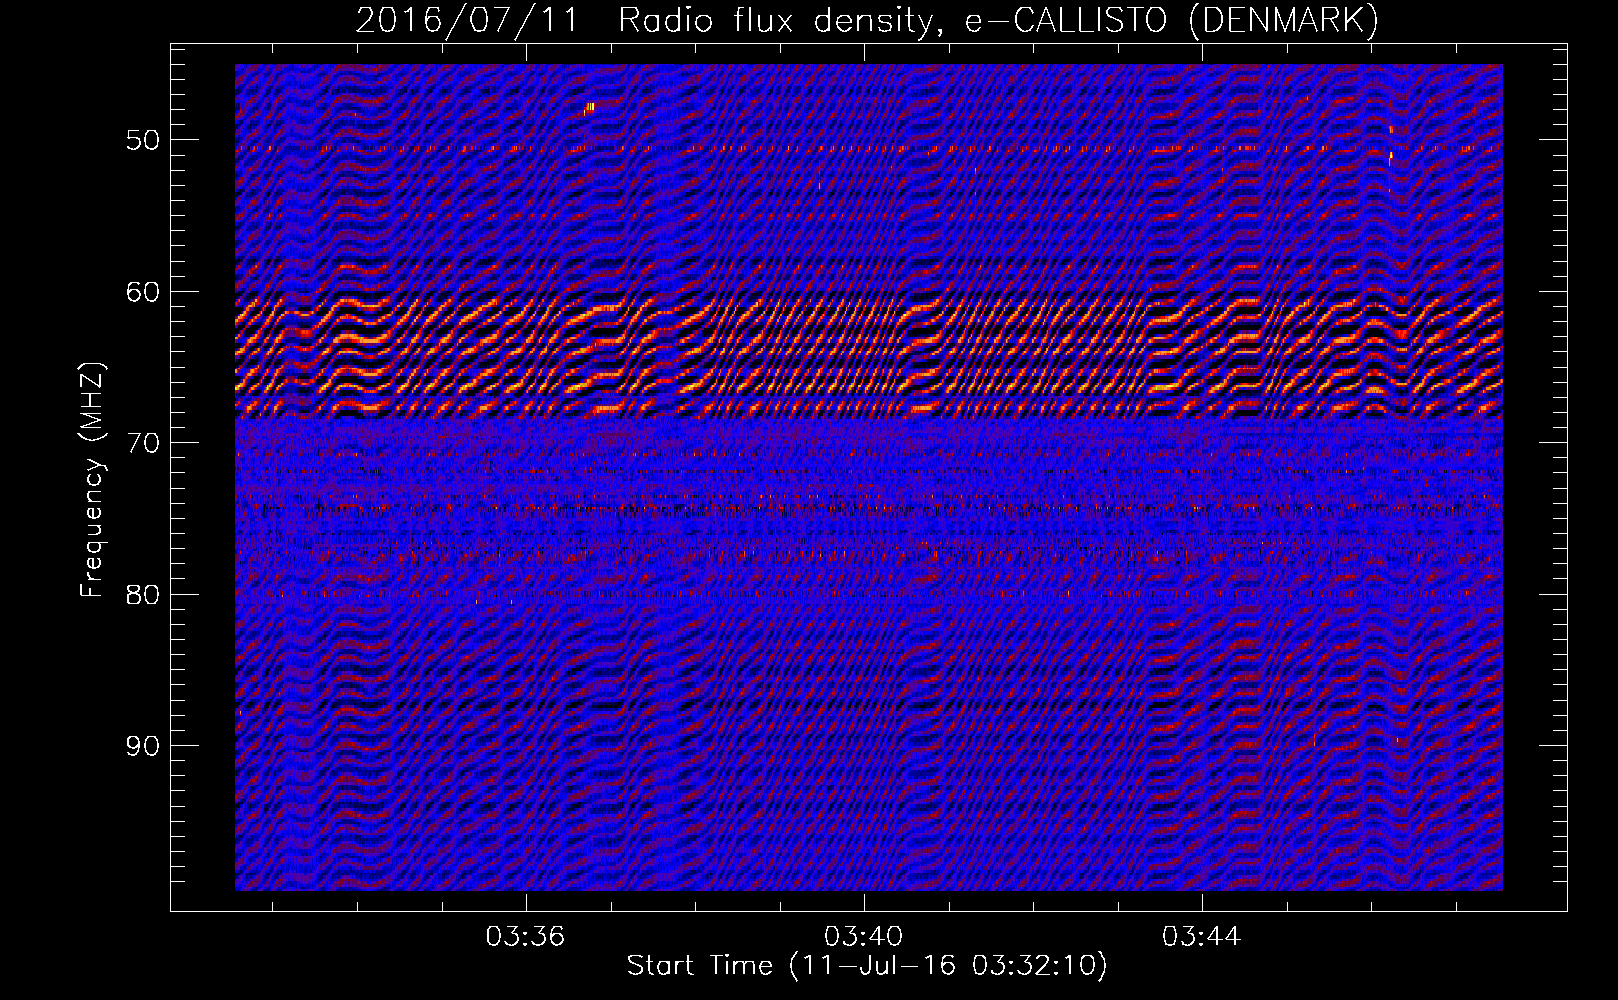
Task: Click the 03:44 time tick label
Action: tap(1201, 936)
